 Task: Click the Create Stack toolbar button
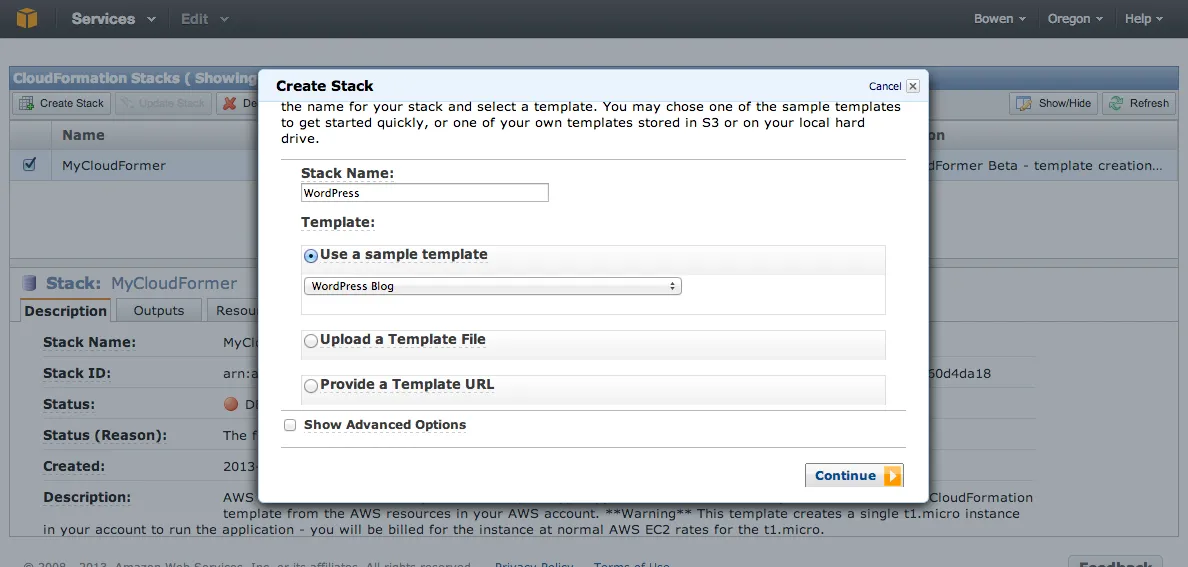62,103
